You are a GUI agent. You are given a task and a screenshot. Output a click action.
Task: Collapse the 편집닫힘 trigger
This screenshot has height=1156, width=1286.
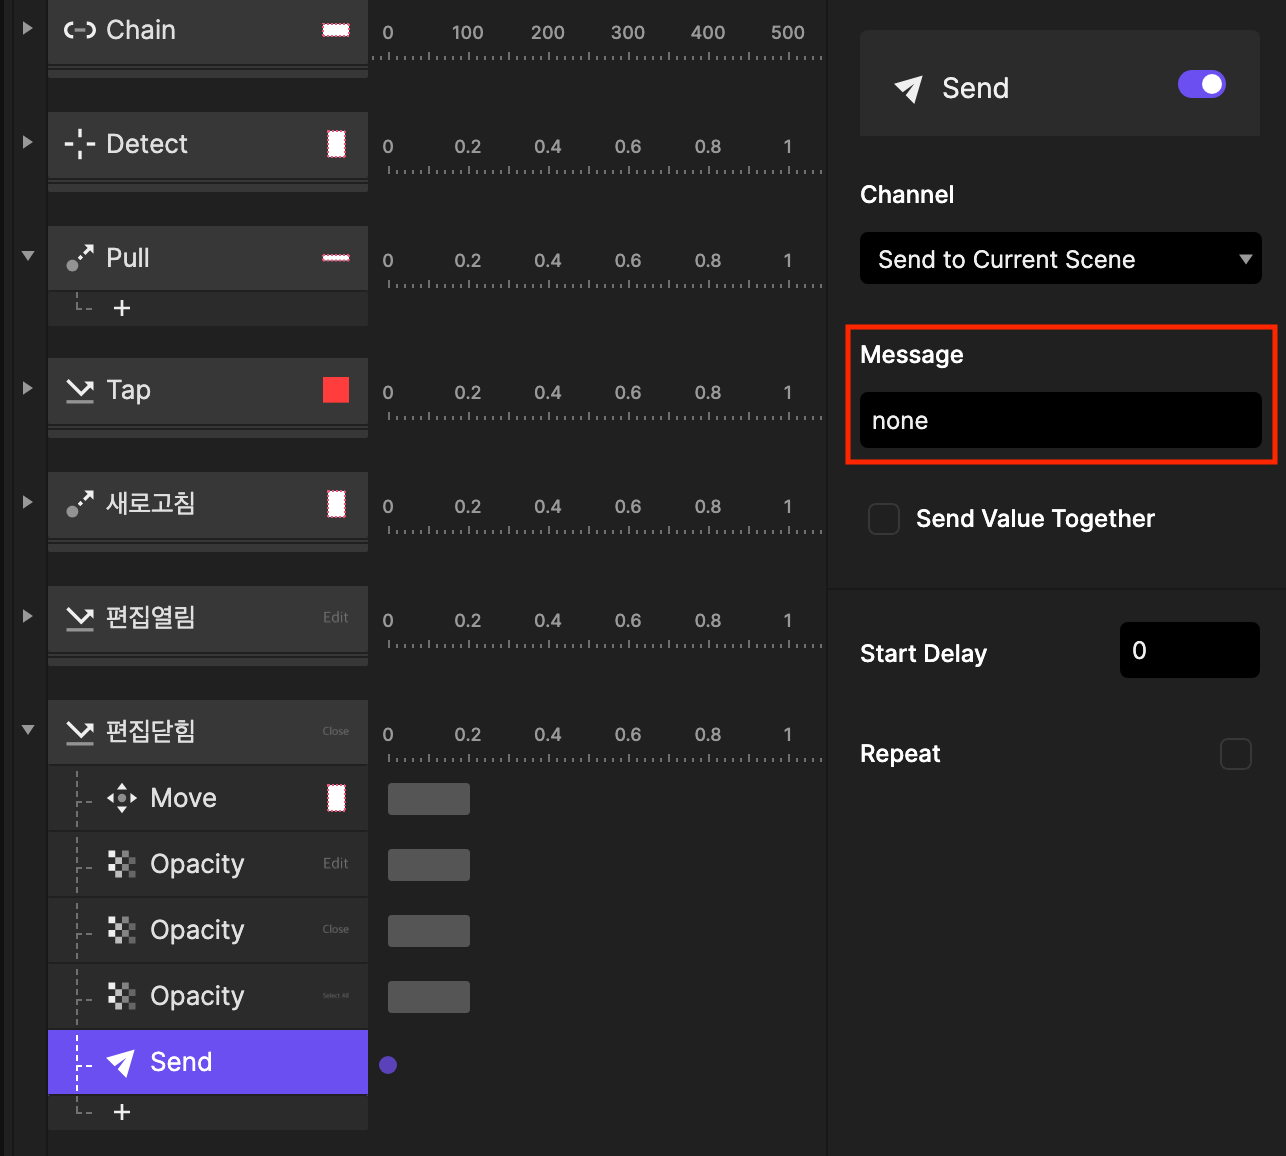(x=28, y=731)
